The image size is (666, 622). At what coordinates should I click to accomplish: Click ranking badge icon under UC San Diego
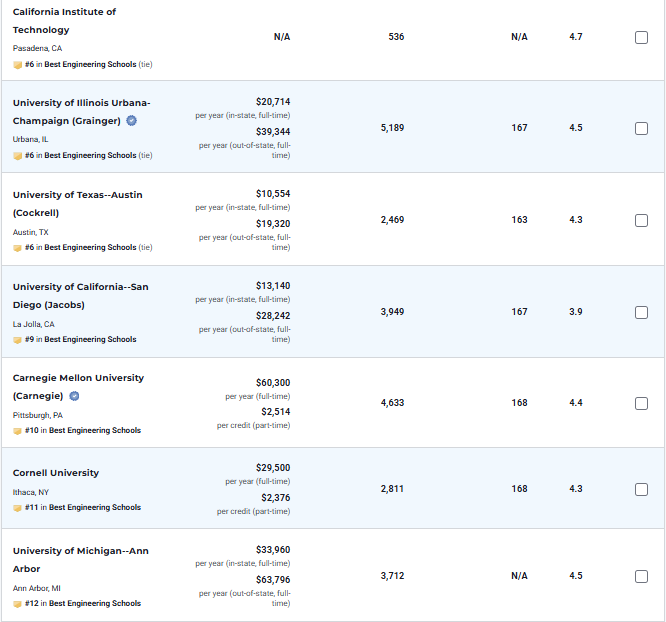[17, 339]
